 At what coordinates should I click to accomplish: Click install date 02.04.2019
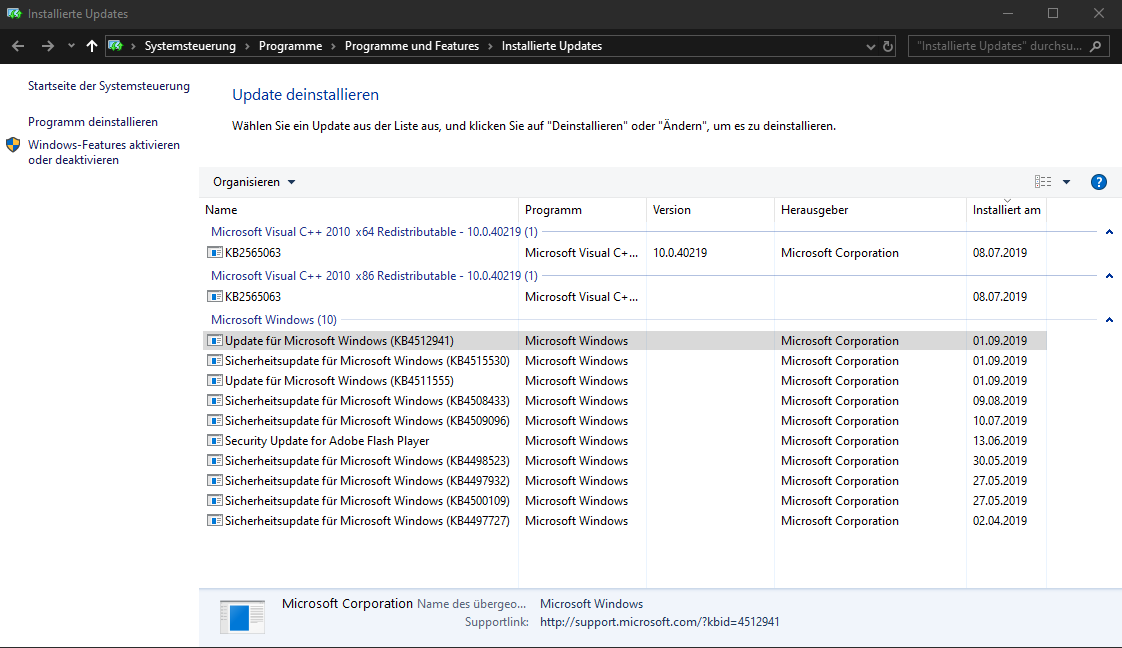pyautogui.click(x=1000, y=521)
